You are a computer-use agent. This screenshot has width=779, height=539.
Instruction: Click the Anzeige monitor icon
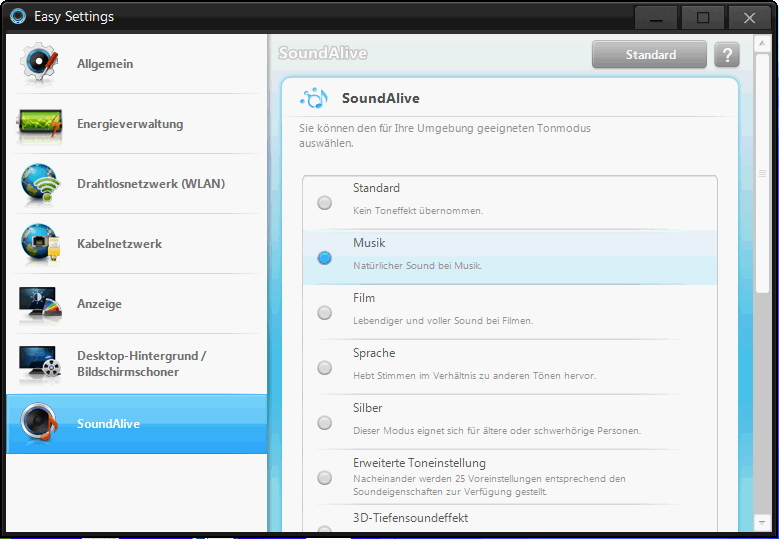[40, 303]
